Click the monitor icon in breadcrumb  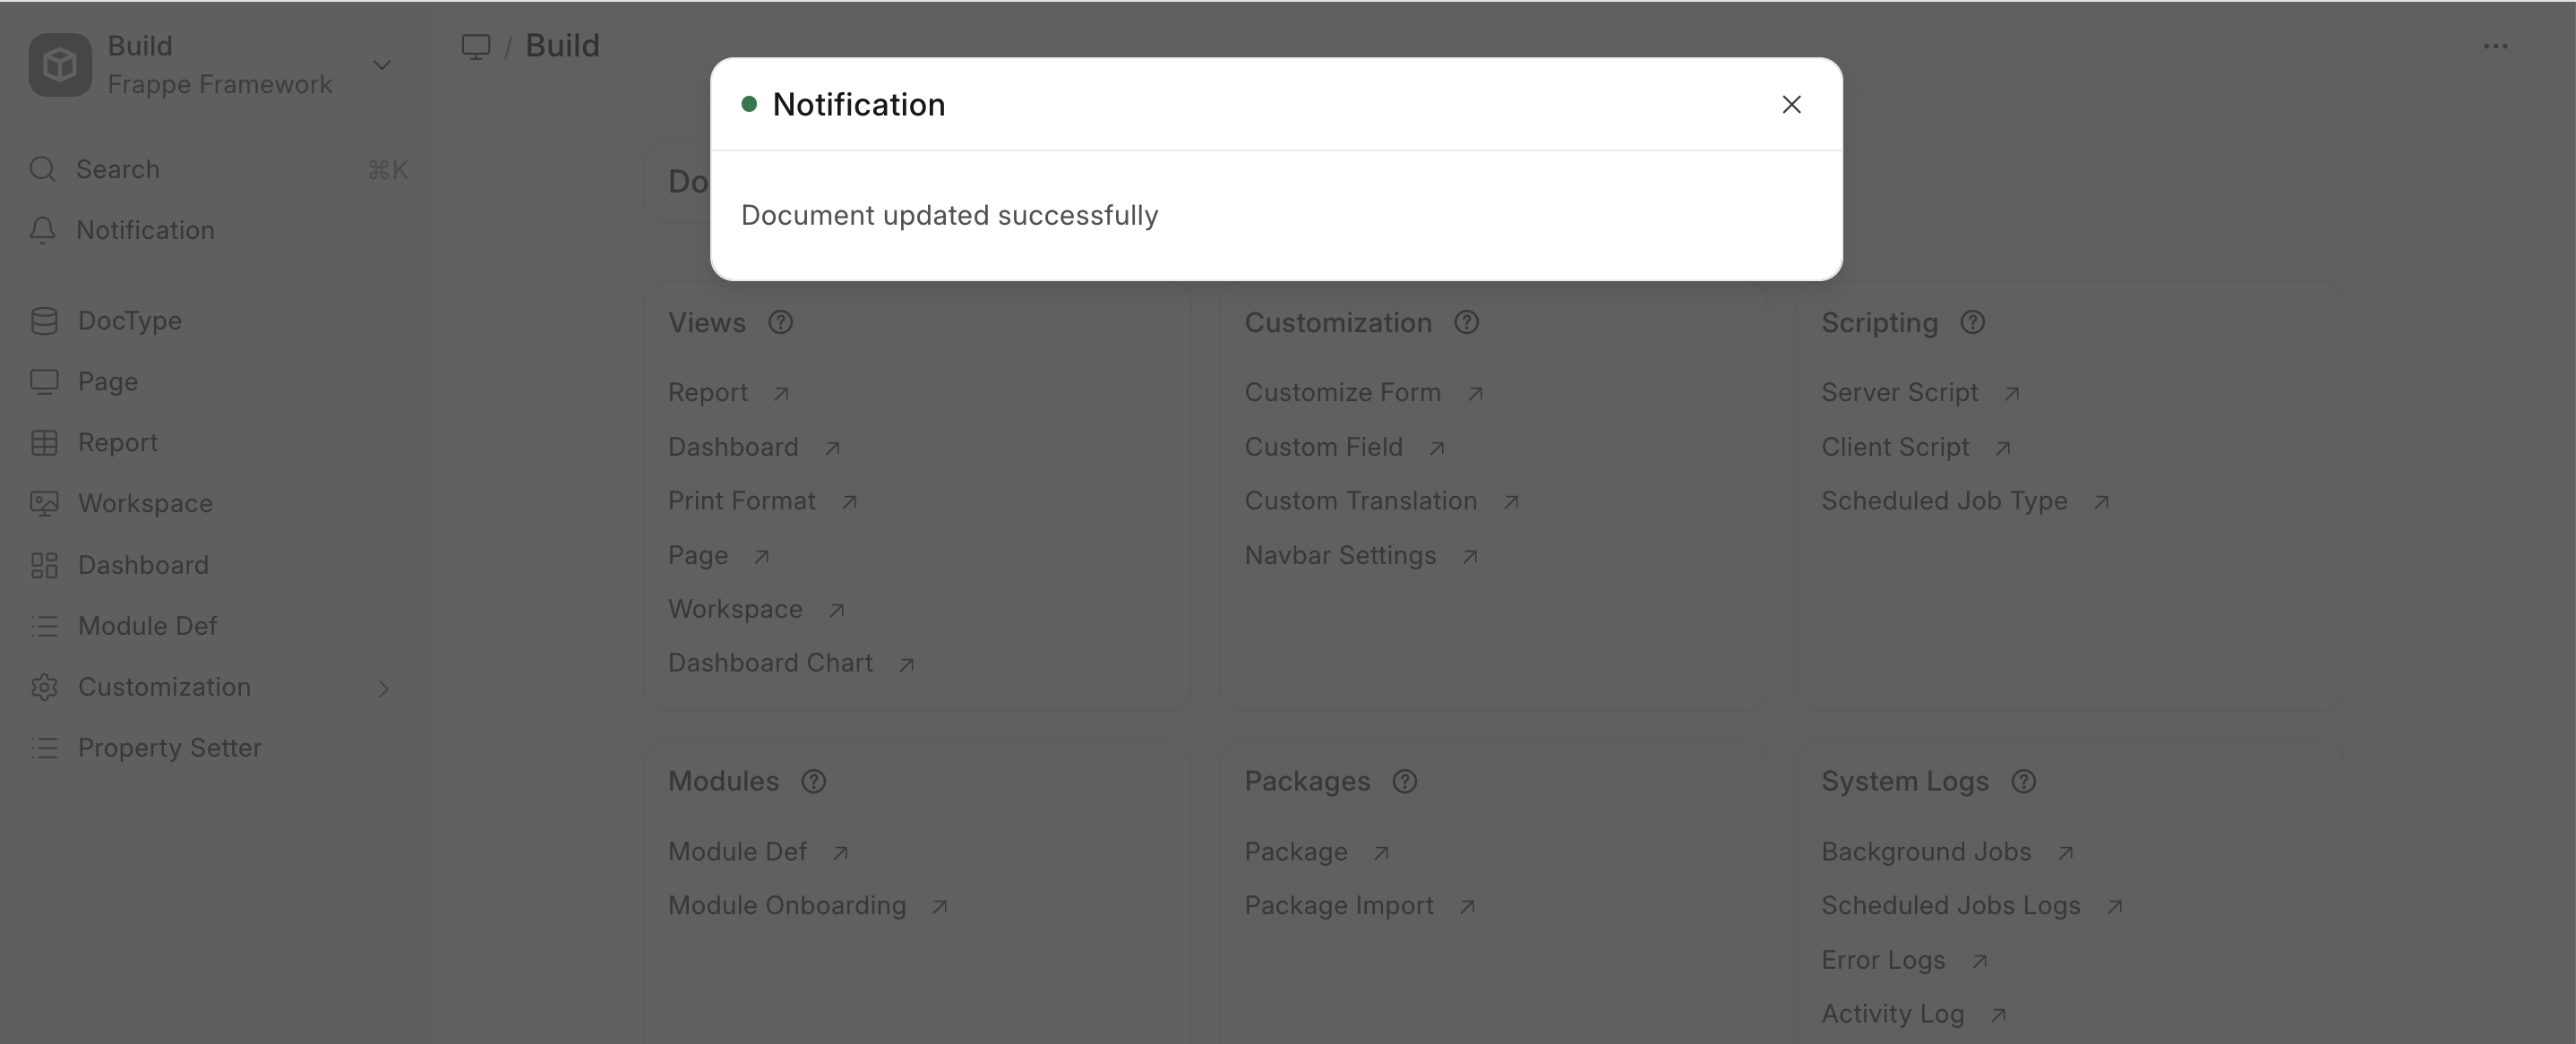click(x=476, y=46)
